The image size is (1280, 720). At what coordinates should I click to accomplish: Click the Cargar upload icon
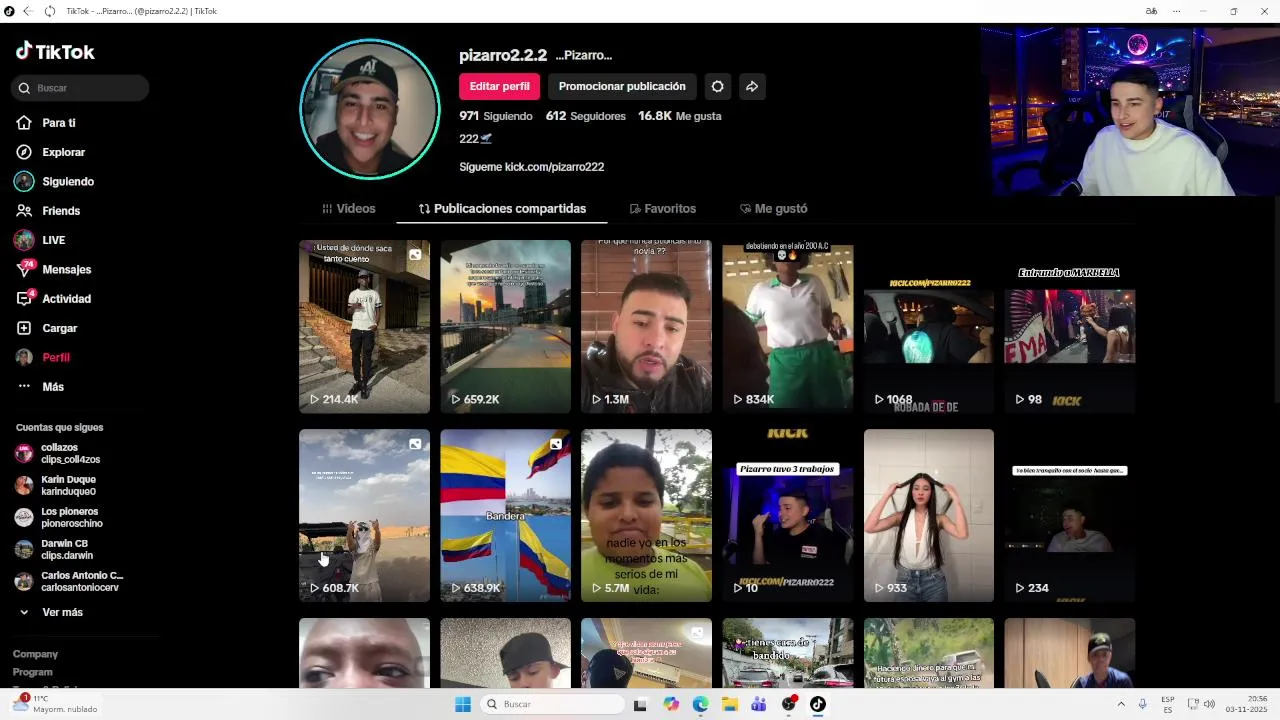(24, 328)
